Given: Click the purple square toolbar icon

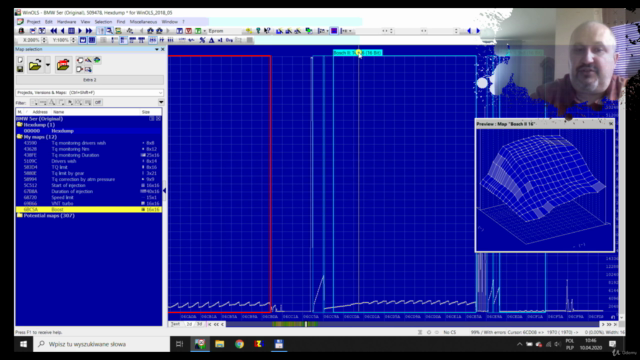Looking at the screenshot, I should coord(334,31).
